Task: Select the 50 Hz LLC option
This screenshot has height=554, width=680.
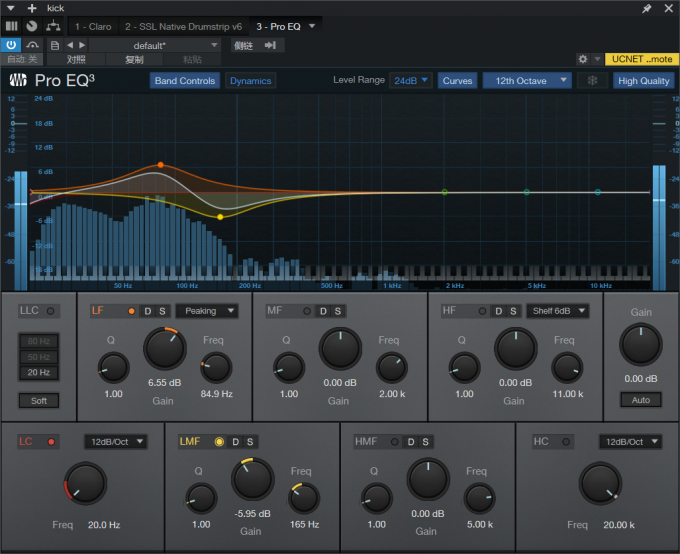Action: pos(39,357)
